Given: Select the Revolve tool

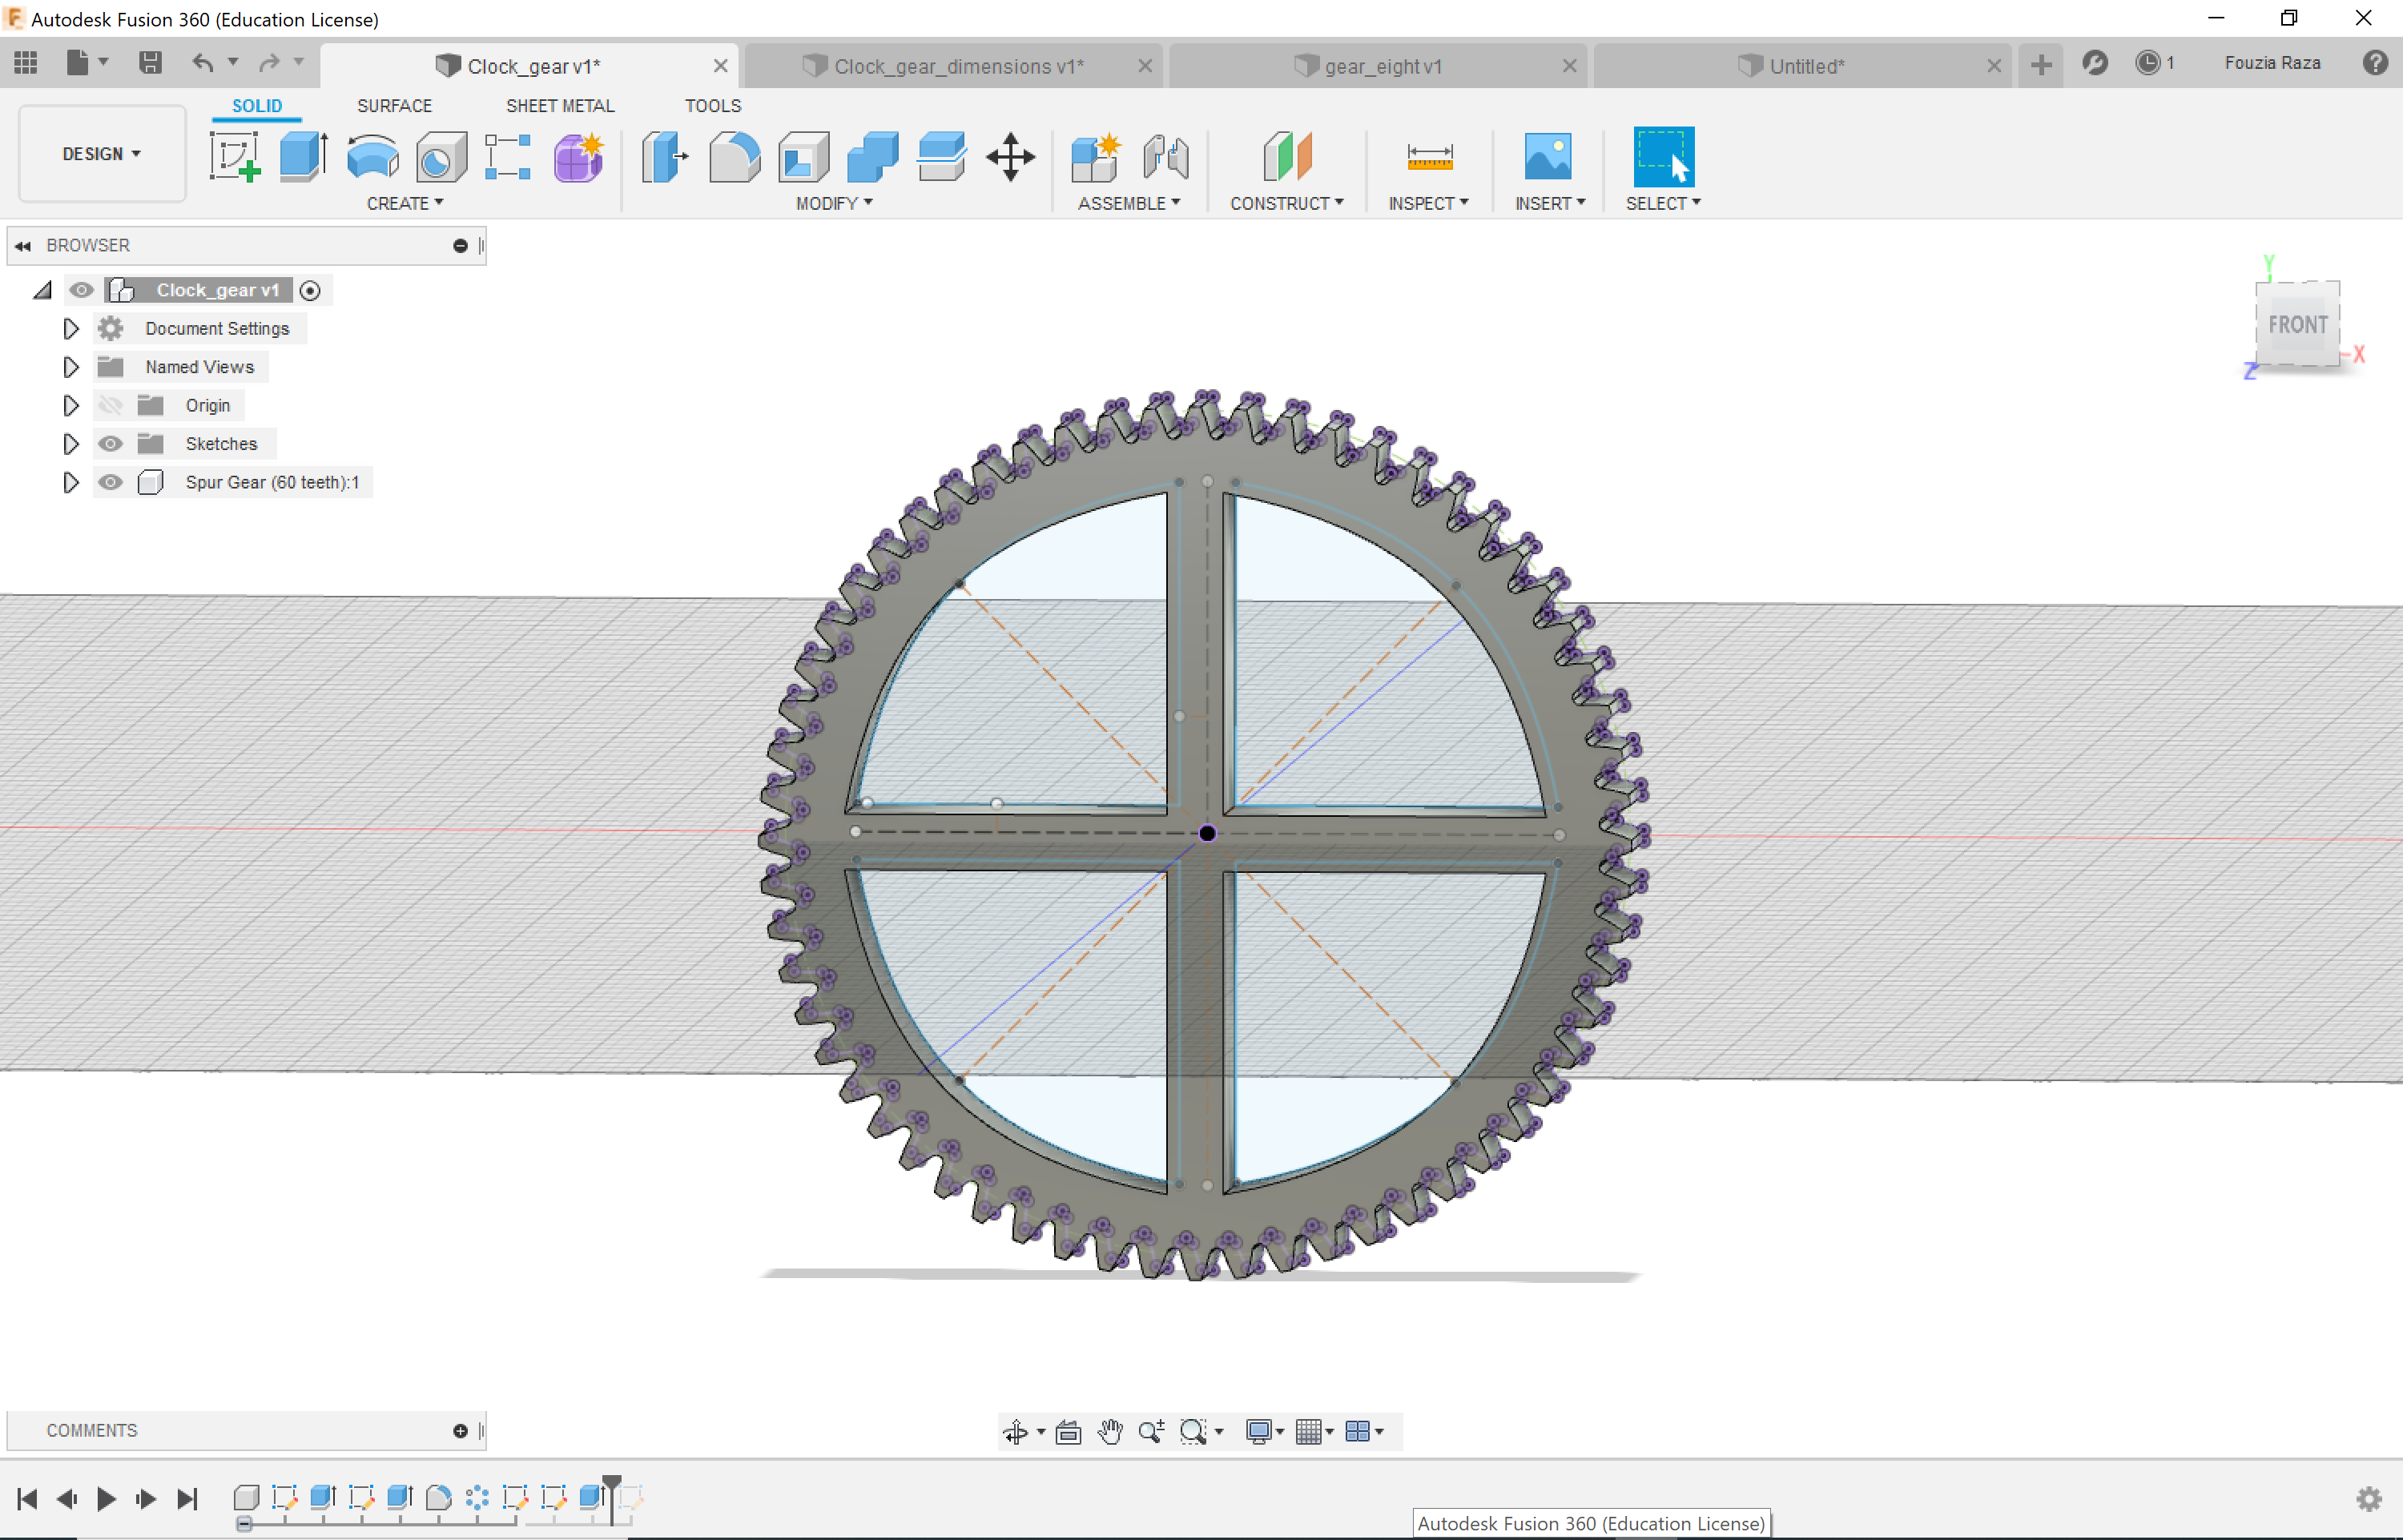Looking at the screenshot, I should [373, 157].
